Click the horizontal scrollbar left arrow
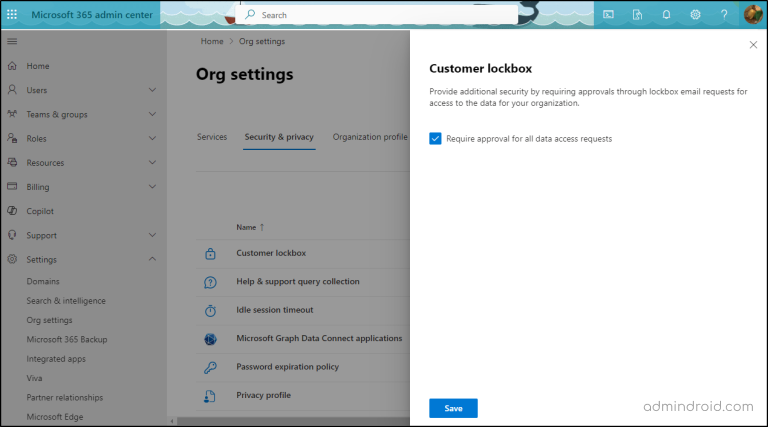 pyautogui.click(x=171, y=421)
